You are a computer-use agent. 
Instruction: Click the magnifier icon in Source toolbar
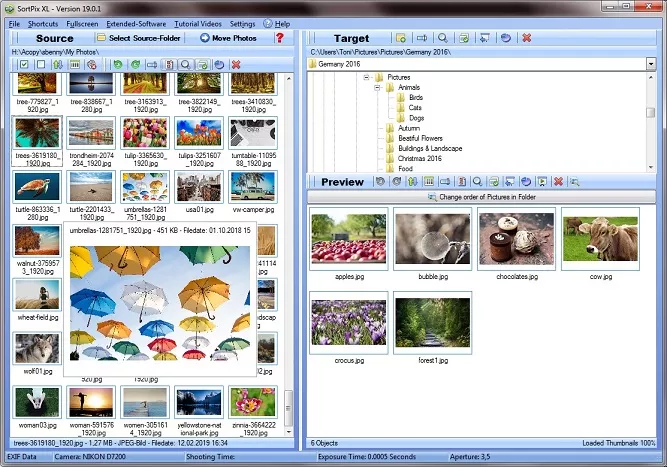pos(185,64)
